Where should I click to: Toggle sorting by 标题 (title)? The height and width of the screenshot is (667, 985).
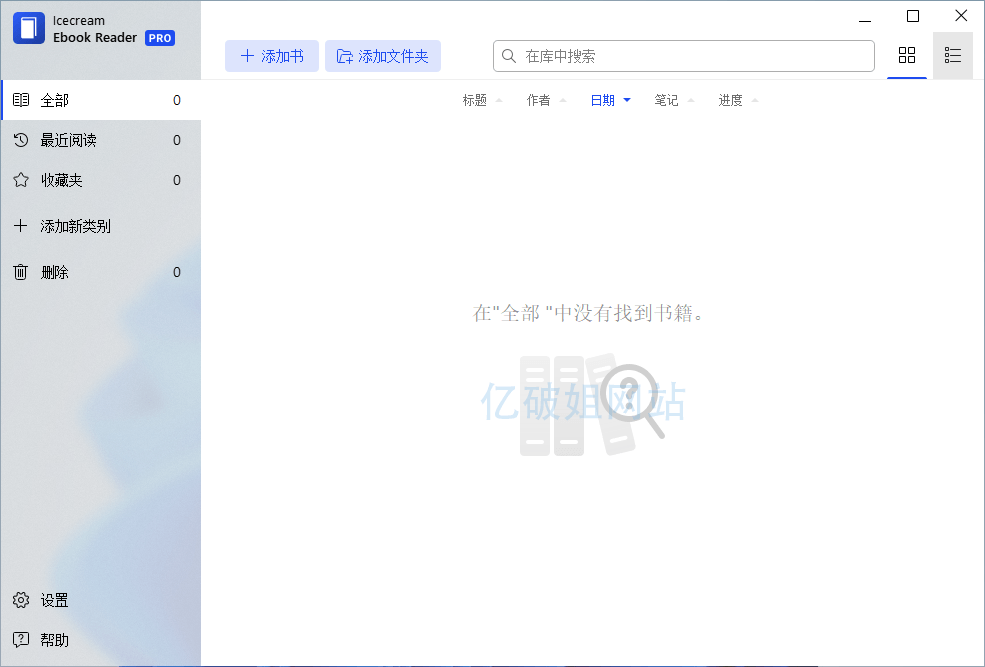point(476,100)
